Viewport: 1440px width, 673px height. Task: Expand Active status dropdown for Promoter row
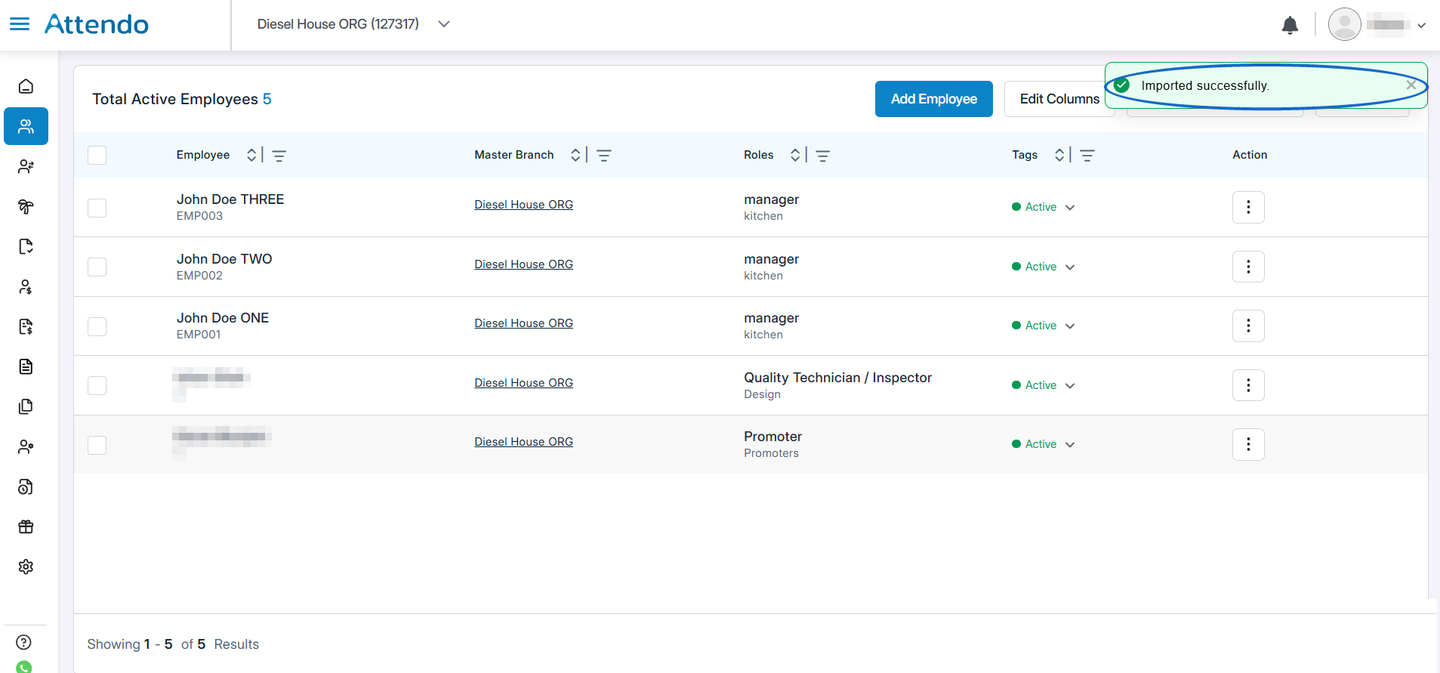click(x=1070, y=444)
